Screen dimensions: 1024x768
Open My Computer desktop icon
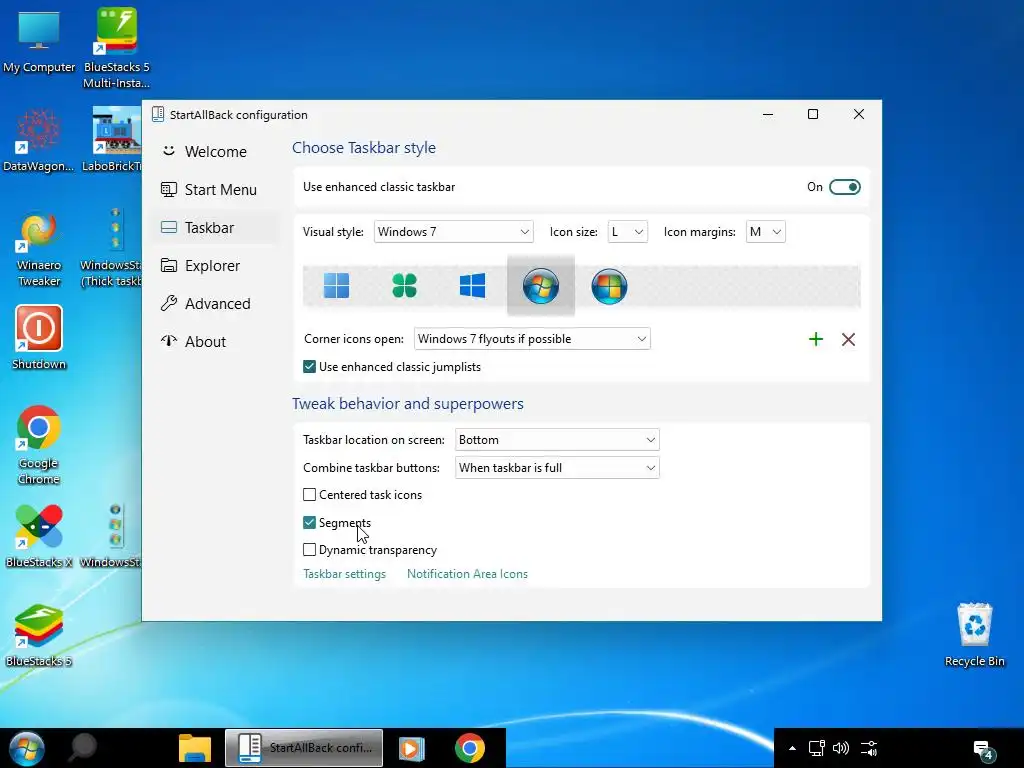coord(39,40)
